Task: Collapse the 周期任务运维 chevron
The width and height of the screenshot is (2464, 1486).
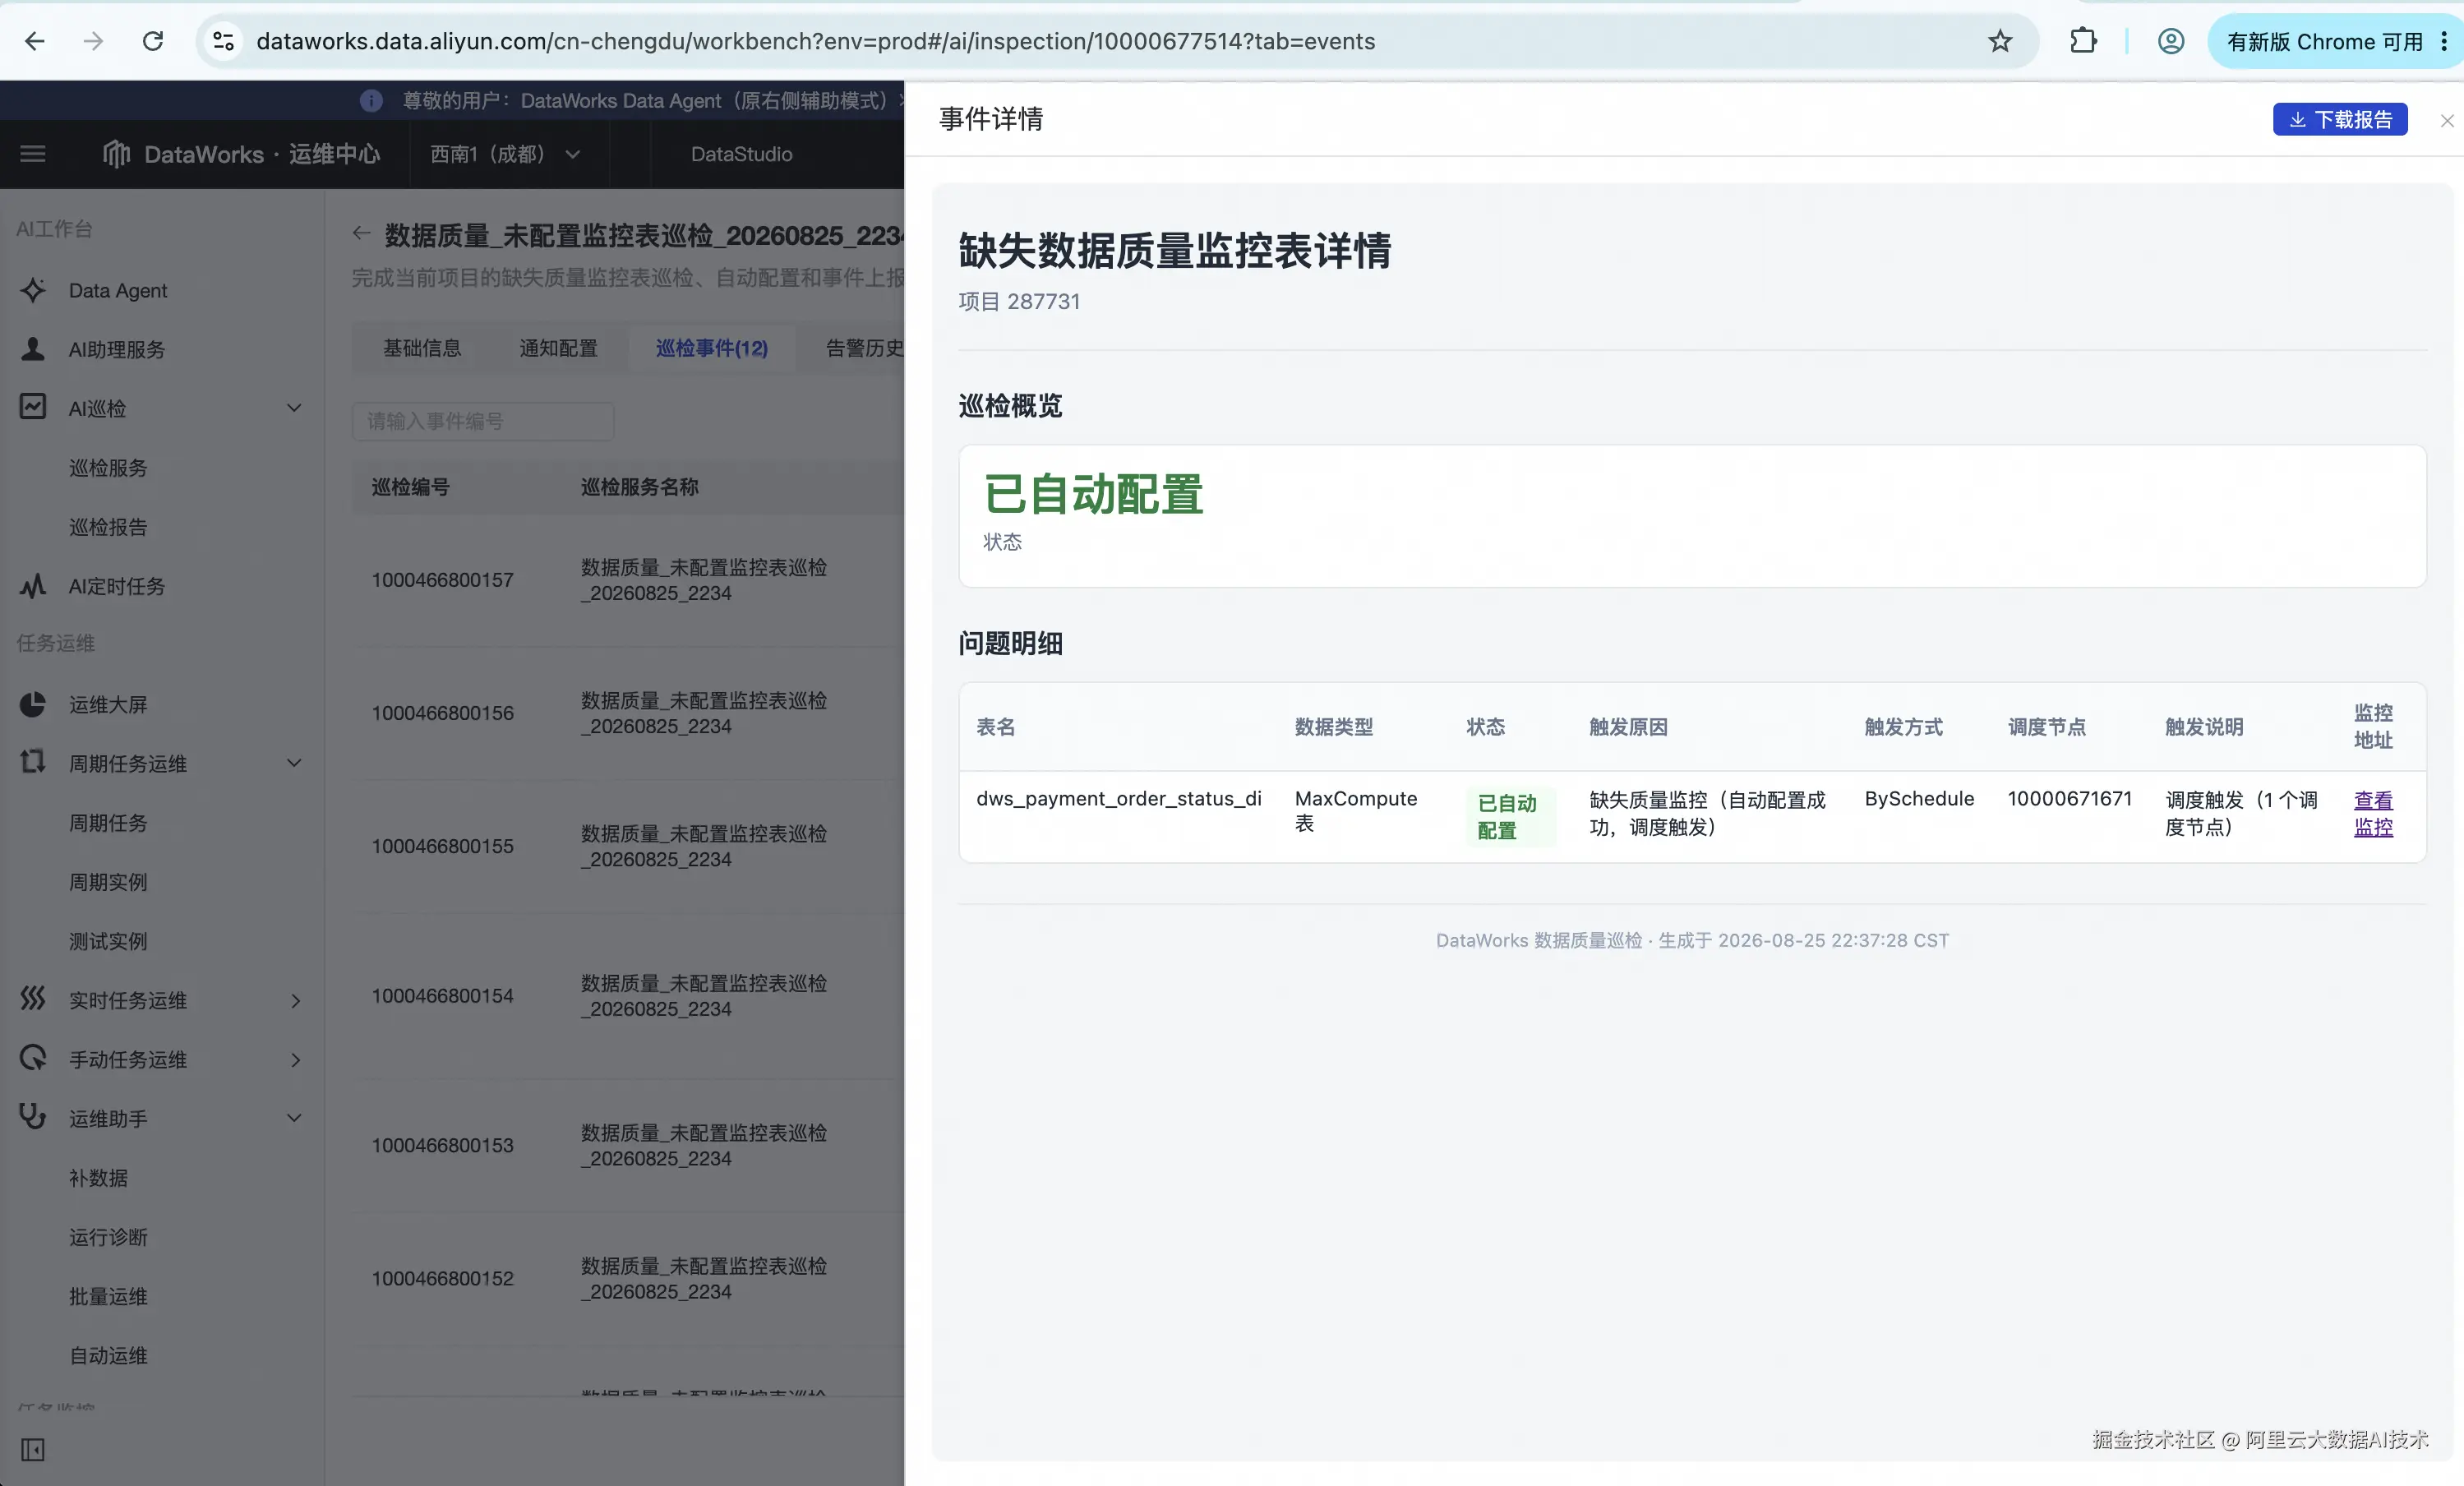Action: (294, 763)
